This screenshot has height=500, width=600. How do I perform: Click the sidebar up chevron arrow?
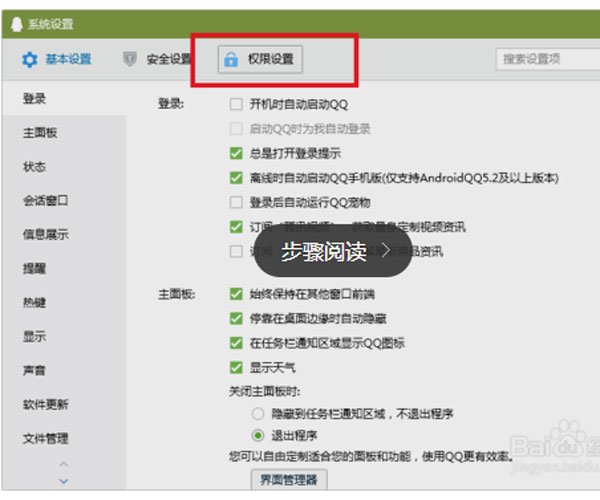(x=64, y=464)
